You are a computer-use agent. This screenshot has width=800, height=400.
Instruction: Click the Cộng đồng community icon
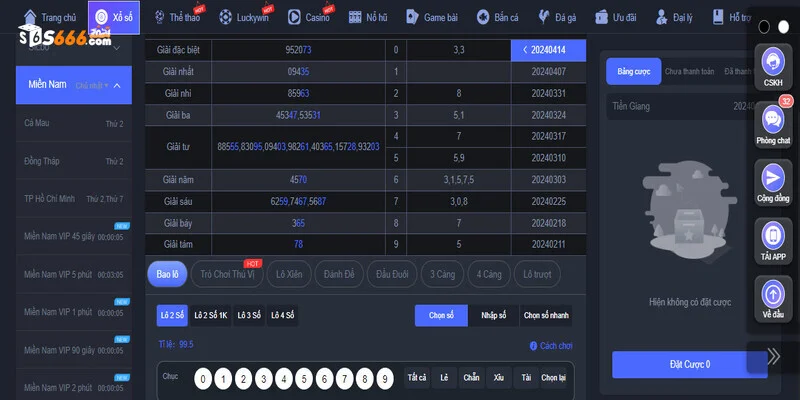pos(772,177)
